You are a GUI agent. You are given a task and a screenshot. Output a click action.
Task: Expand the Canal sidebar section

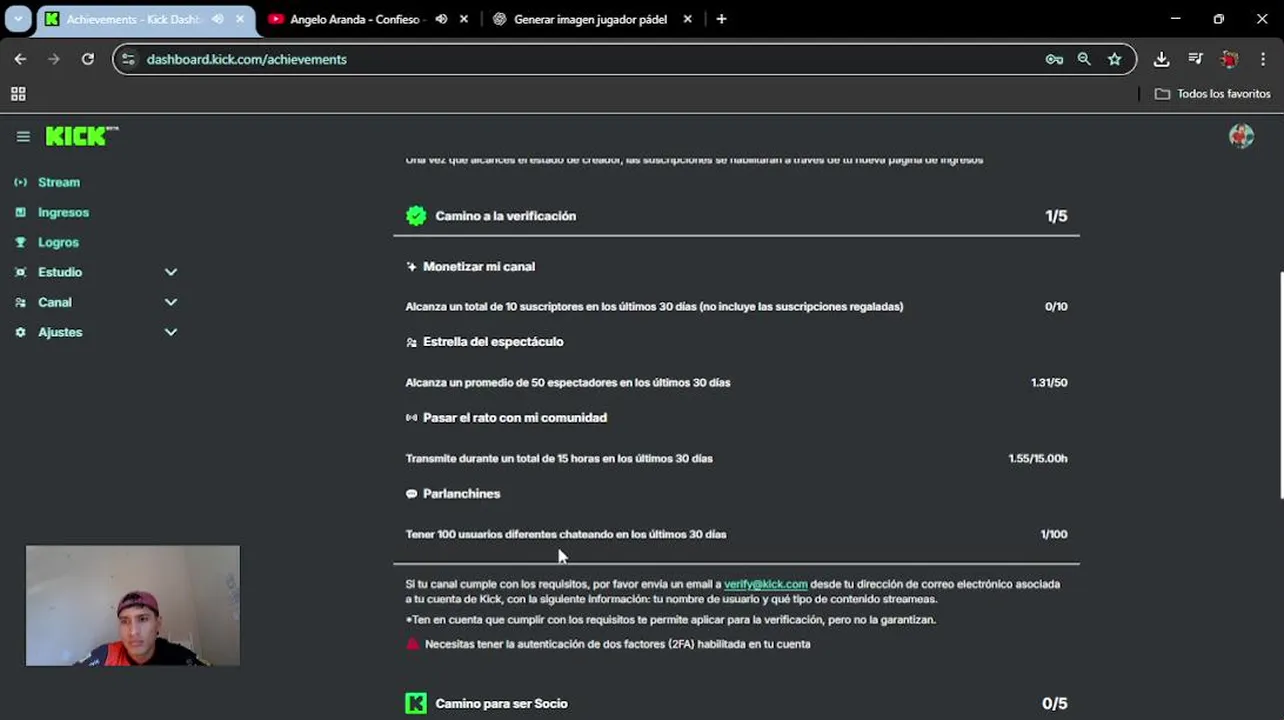(171, 302)
